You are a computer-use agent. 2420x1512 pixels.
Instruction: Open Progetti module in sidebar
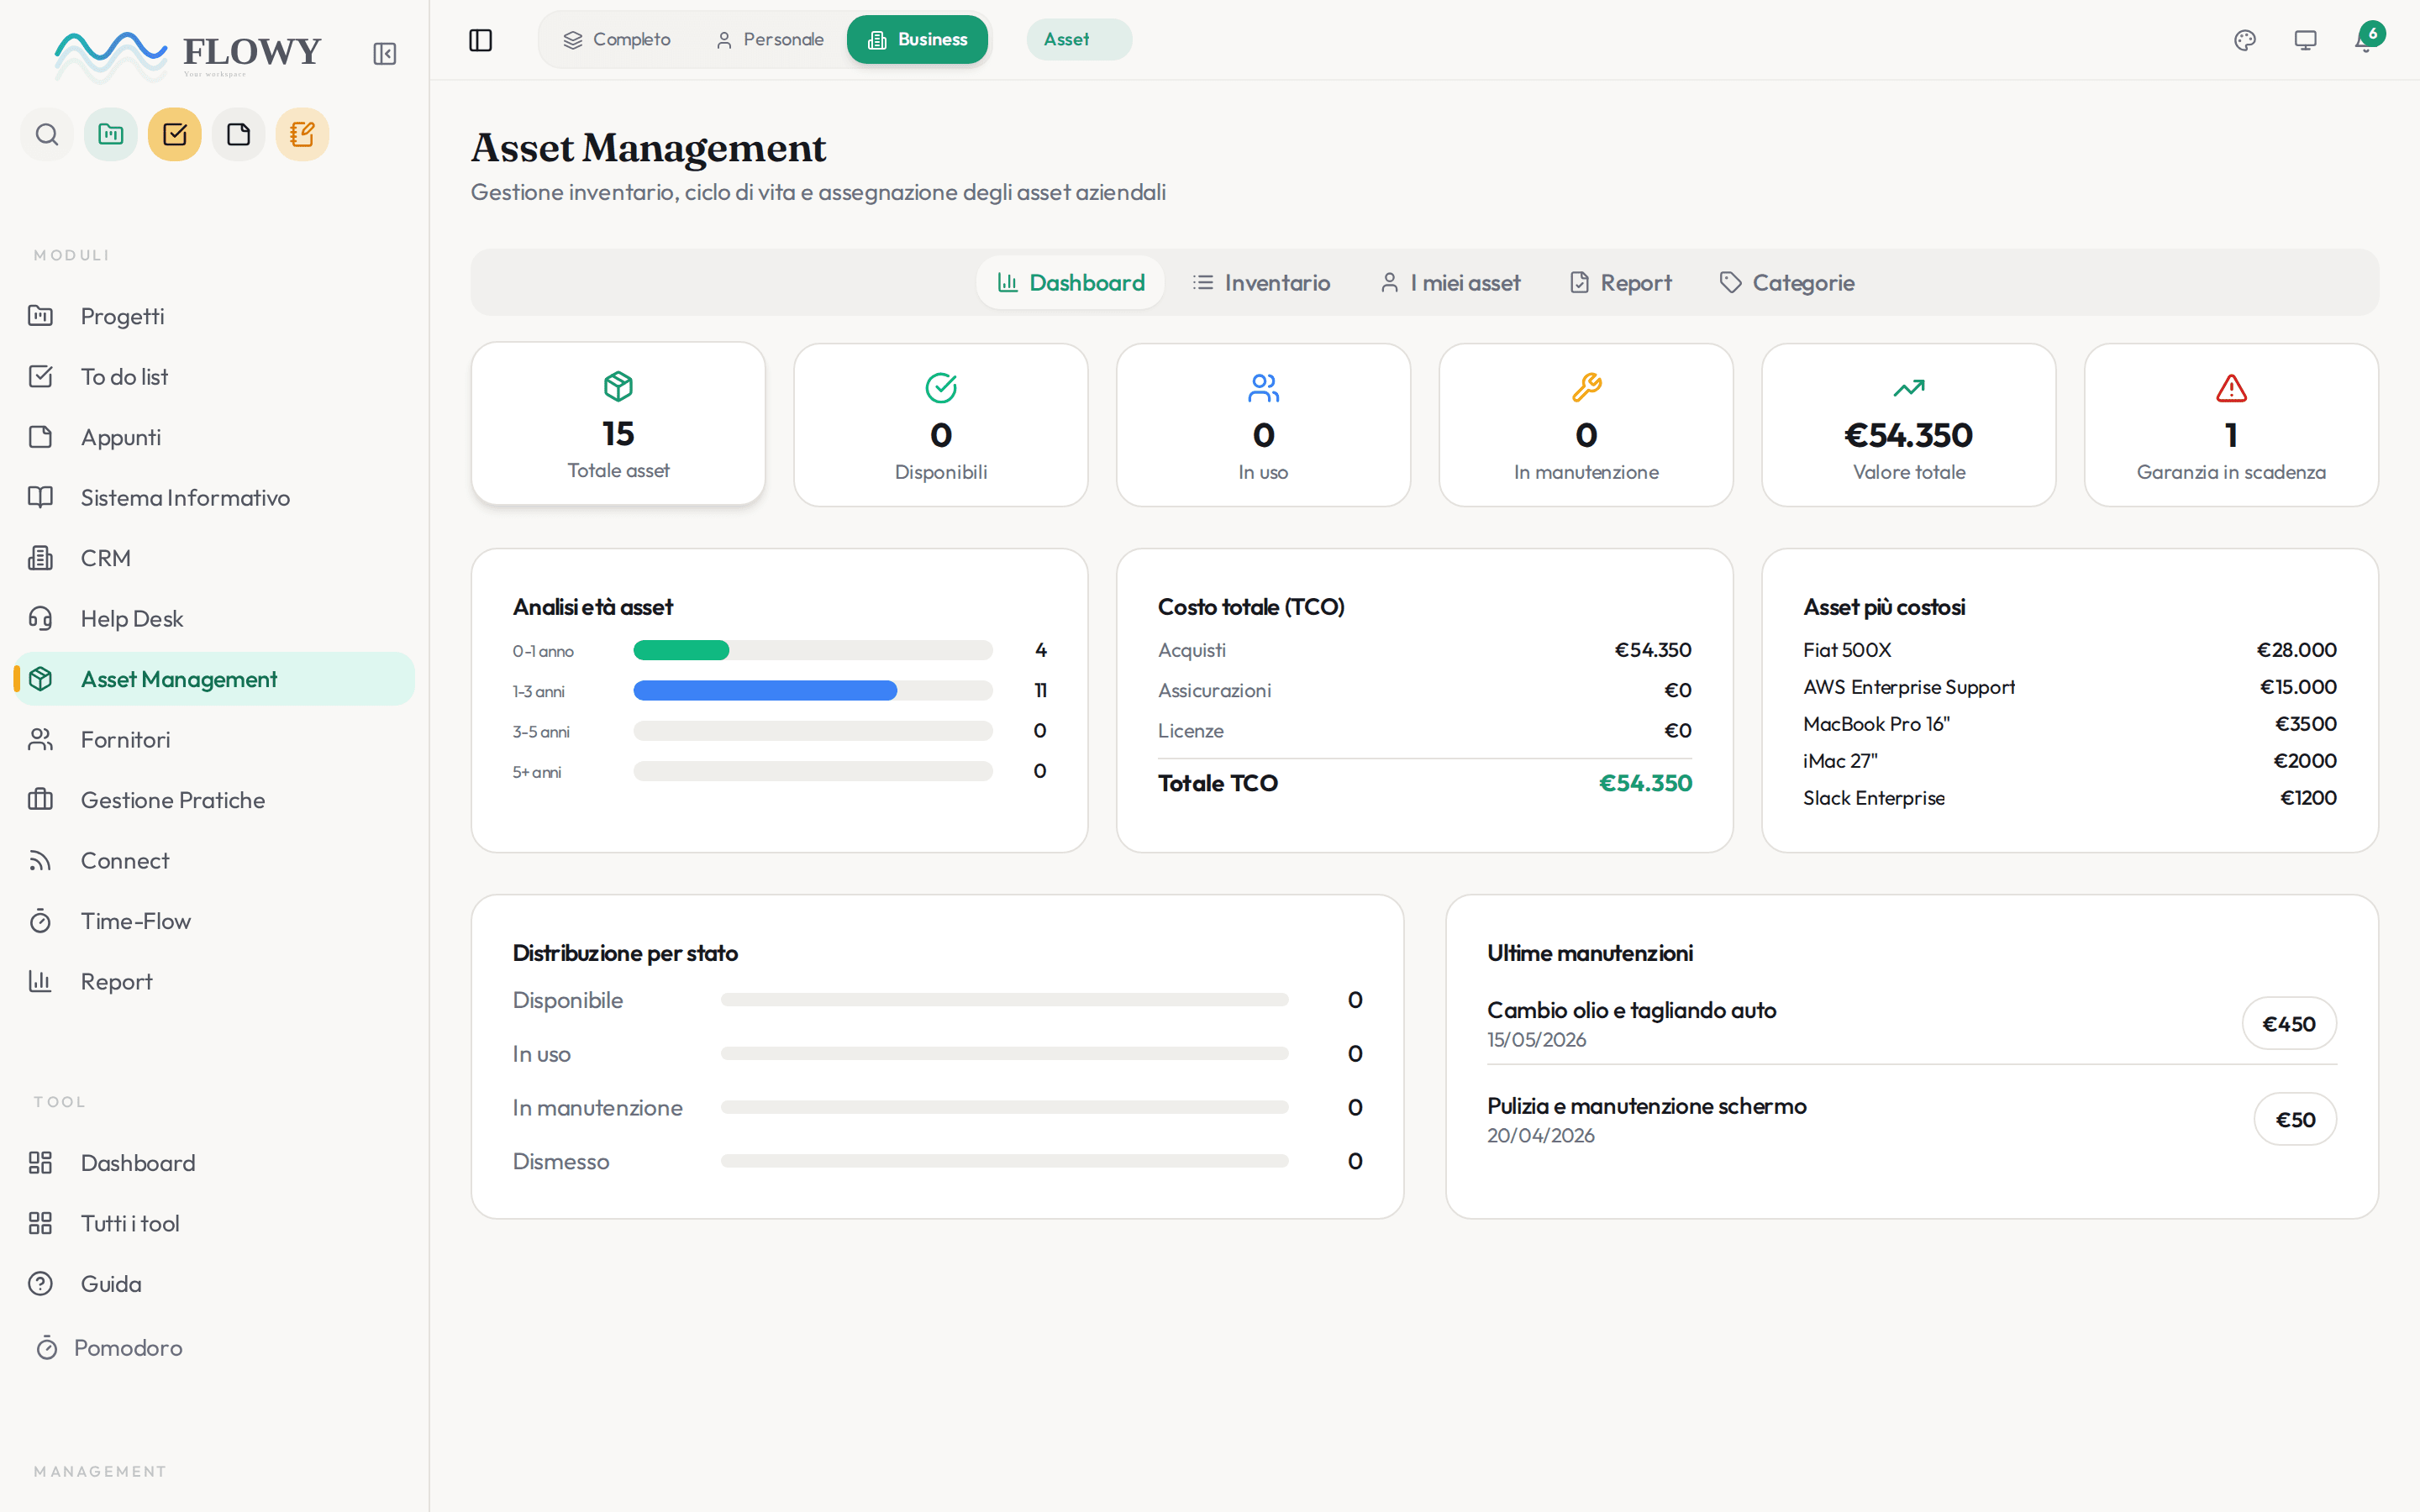pos(214,316)
